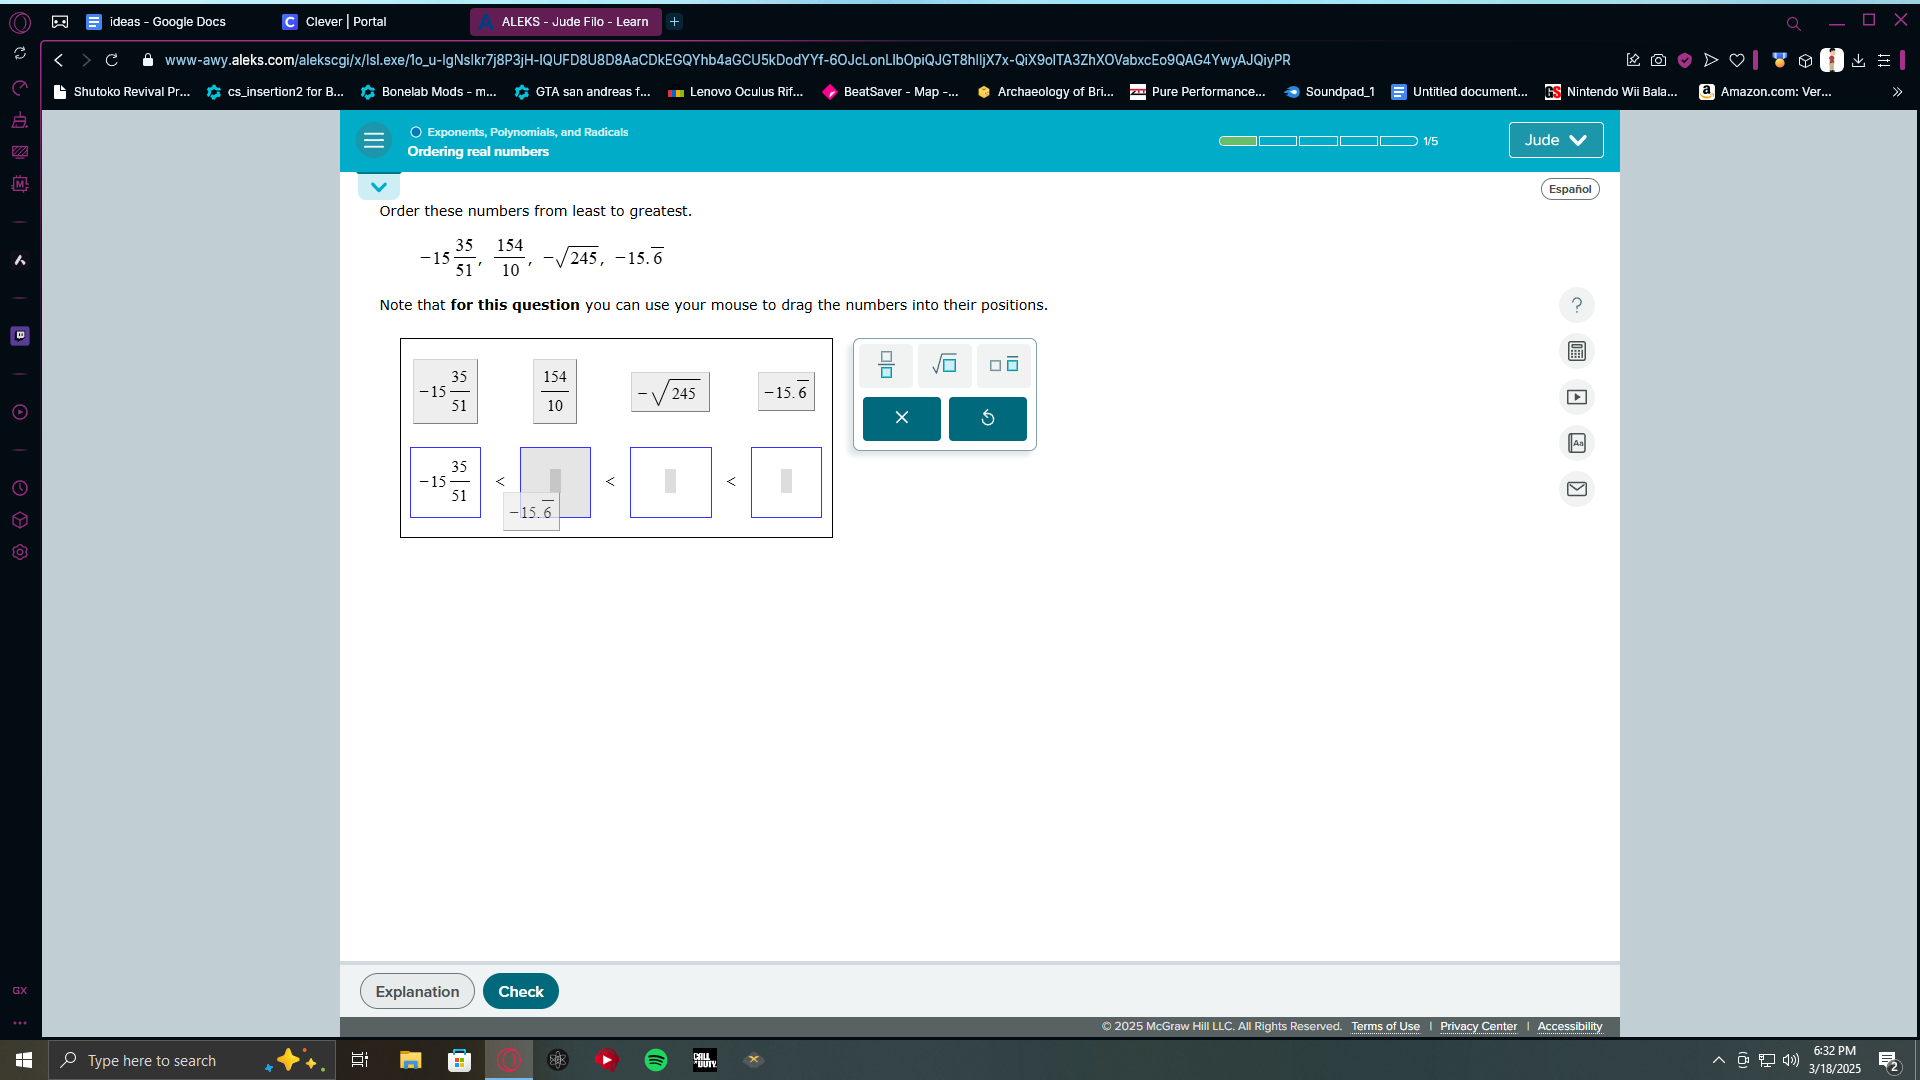This screenshot has height=1080, width=1920.
Task: Insert a fraction template
Action: point(886,365)
